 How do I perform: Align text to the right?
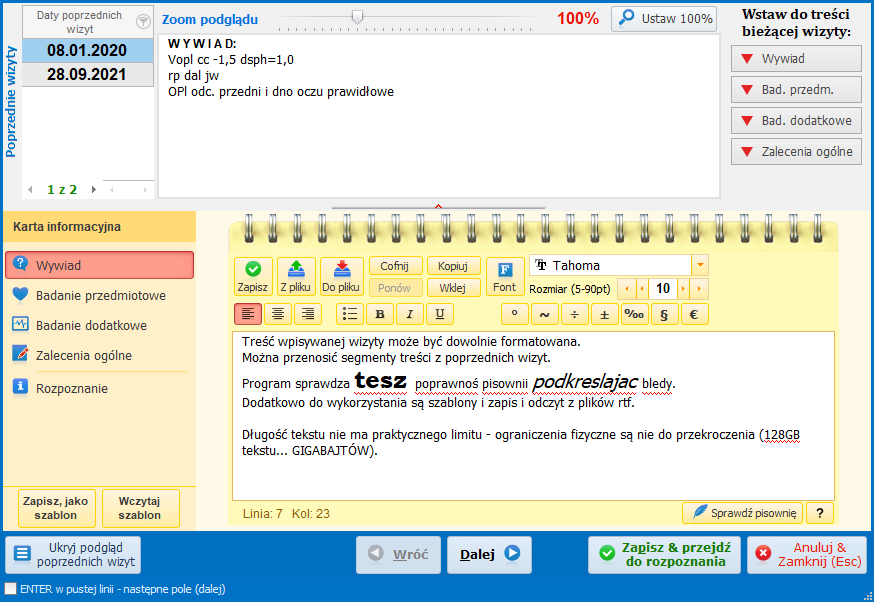click(x=306, y=314)
